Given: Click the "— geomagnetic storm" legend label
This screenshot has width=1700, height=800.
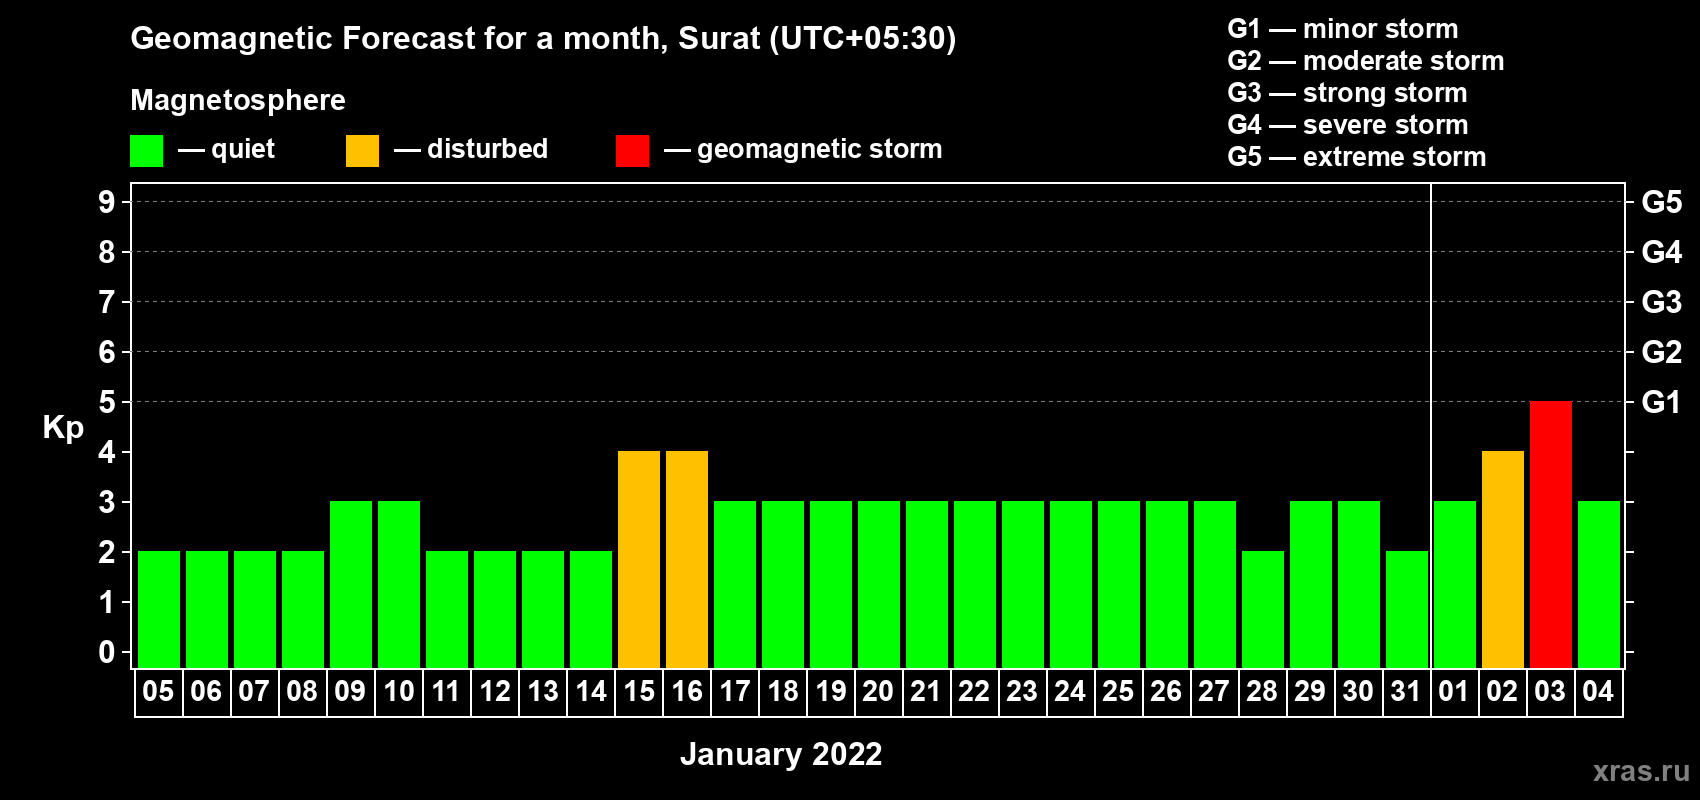Looking at the screenshot, I should (803, 150).
